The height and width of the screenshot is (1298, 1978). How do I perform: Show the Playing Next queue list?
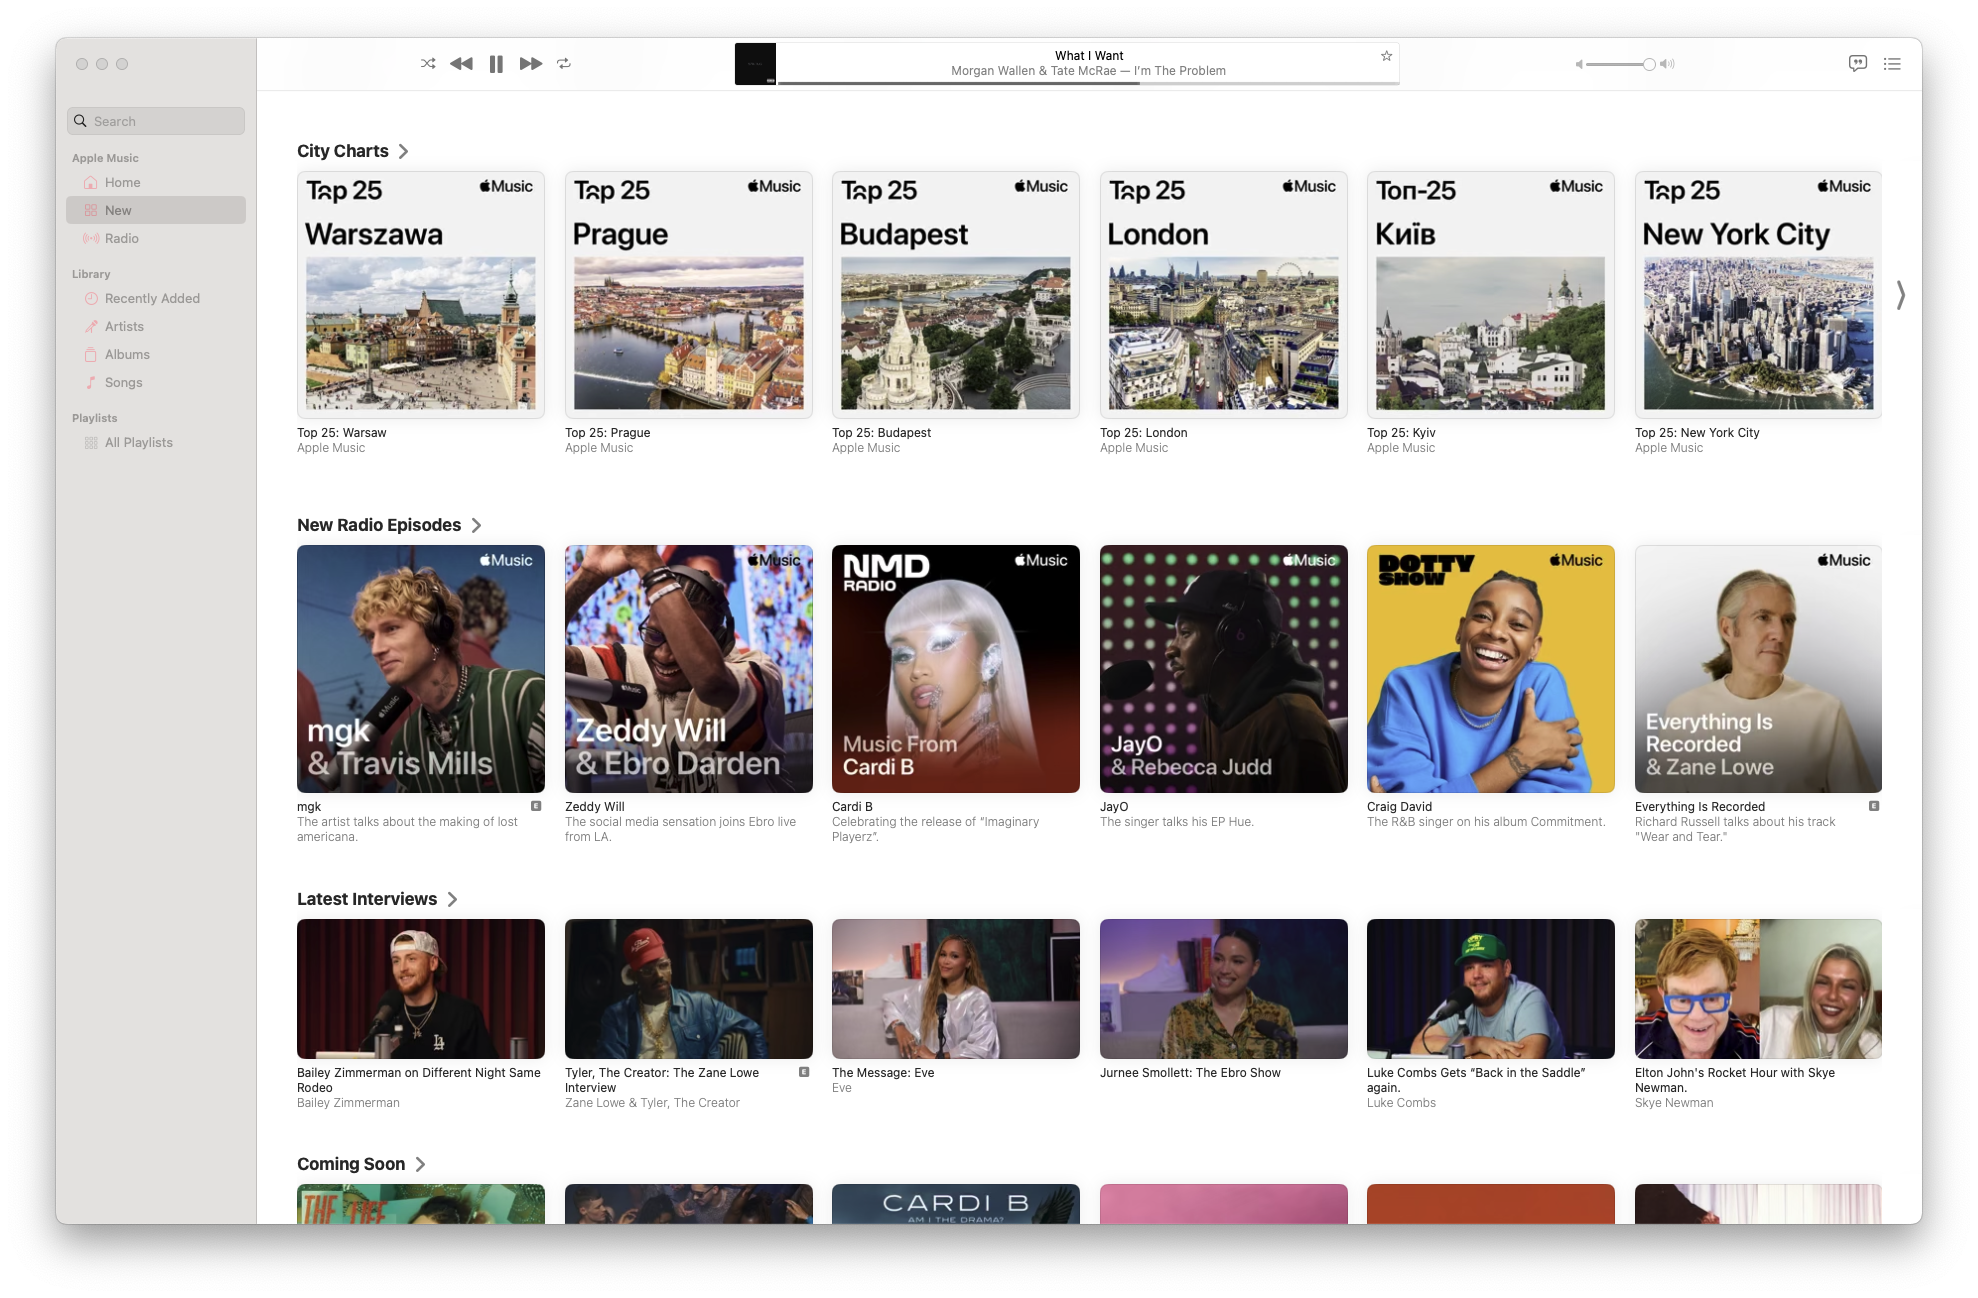point(1892,63)
